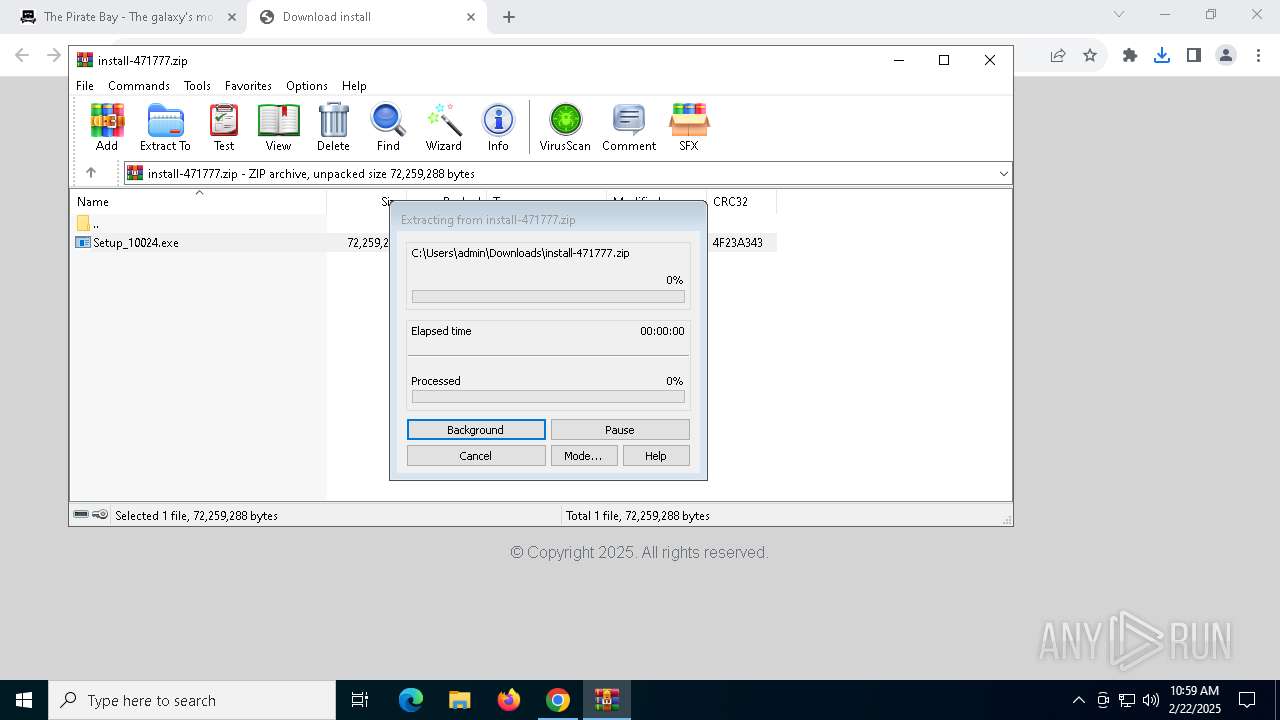The image size is (1280, 720).
Task: Cancel the extraction
Action: click(476, 455)
